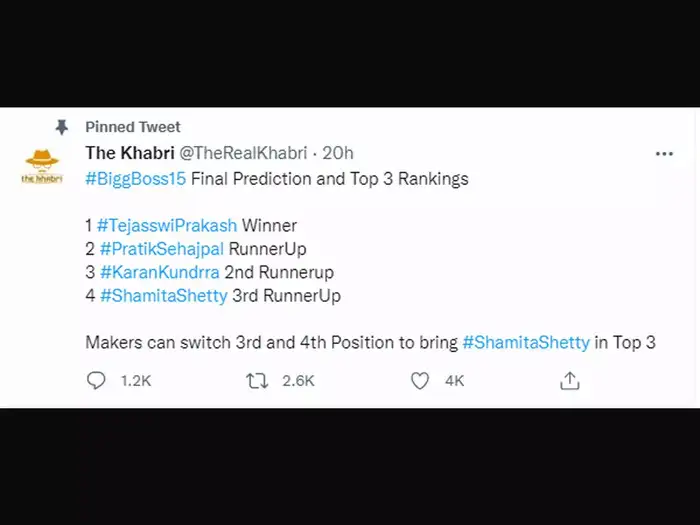Screen dimensions: 700x525
Task: Open The Khabri profile avatar
Action: pos(42,165)
